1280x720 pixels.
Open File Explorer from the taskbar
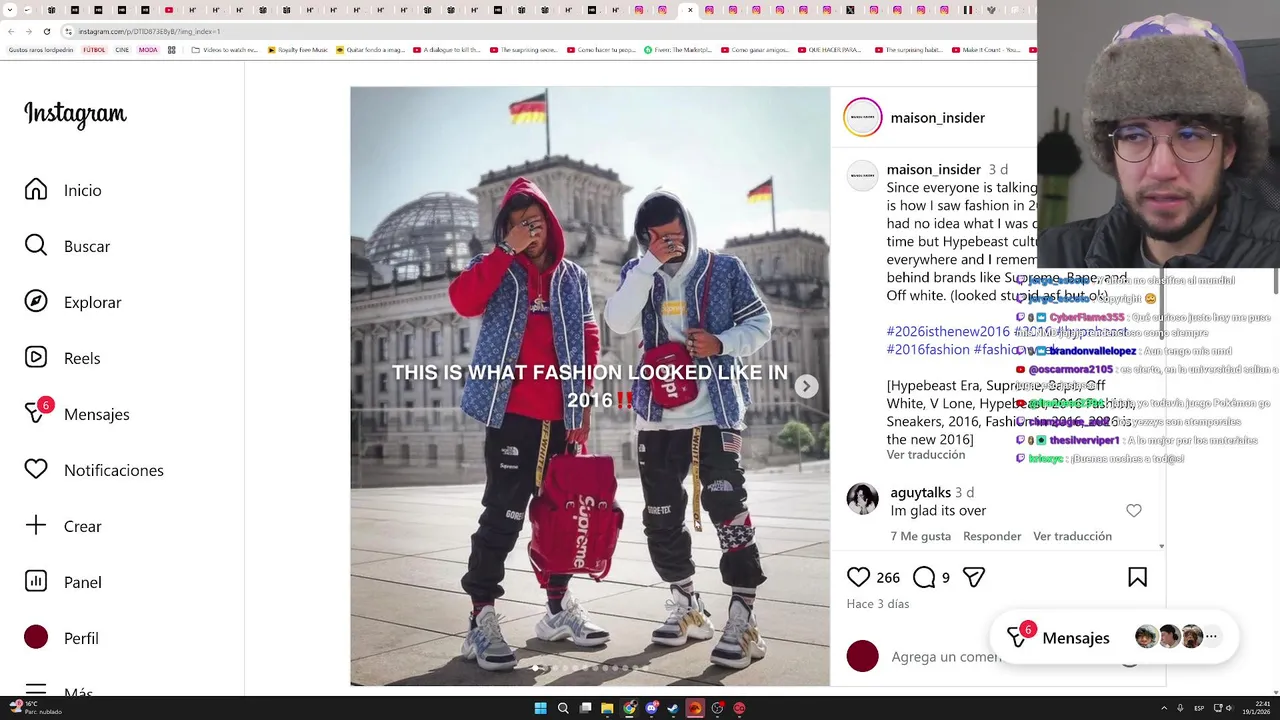[607, 708]
